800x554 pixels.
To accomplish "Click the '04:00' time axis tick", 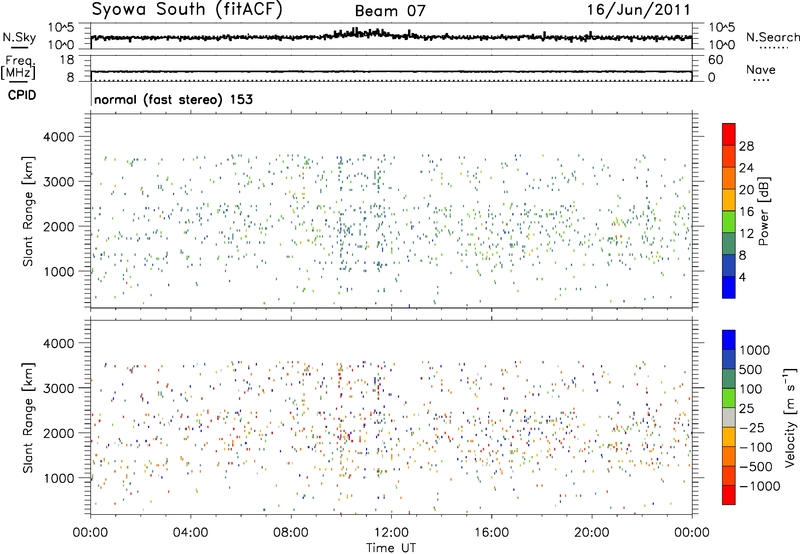I will click(190, 532).
